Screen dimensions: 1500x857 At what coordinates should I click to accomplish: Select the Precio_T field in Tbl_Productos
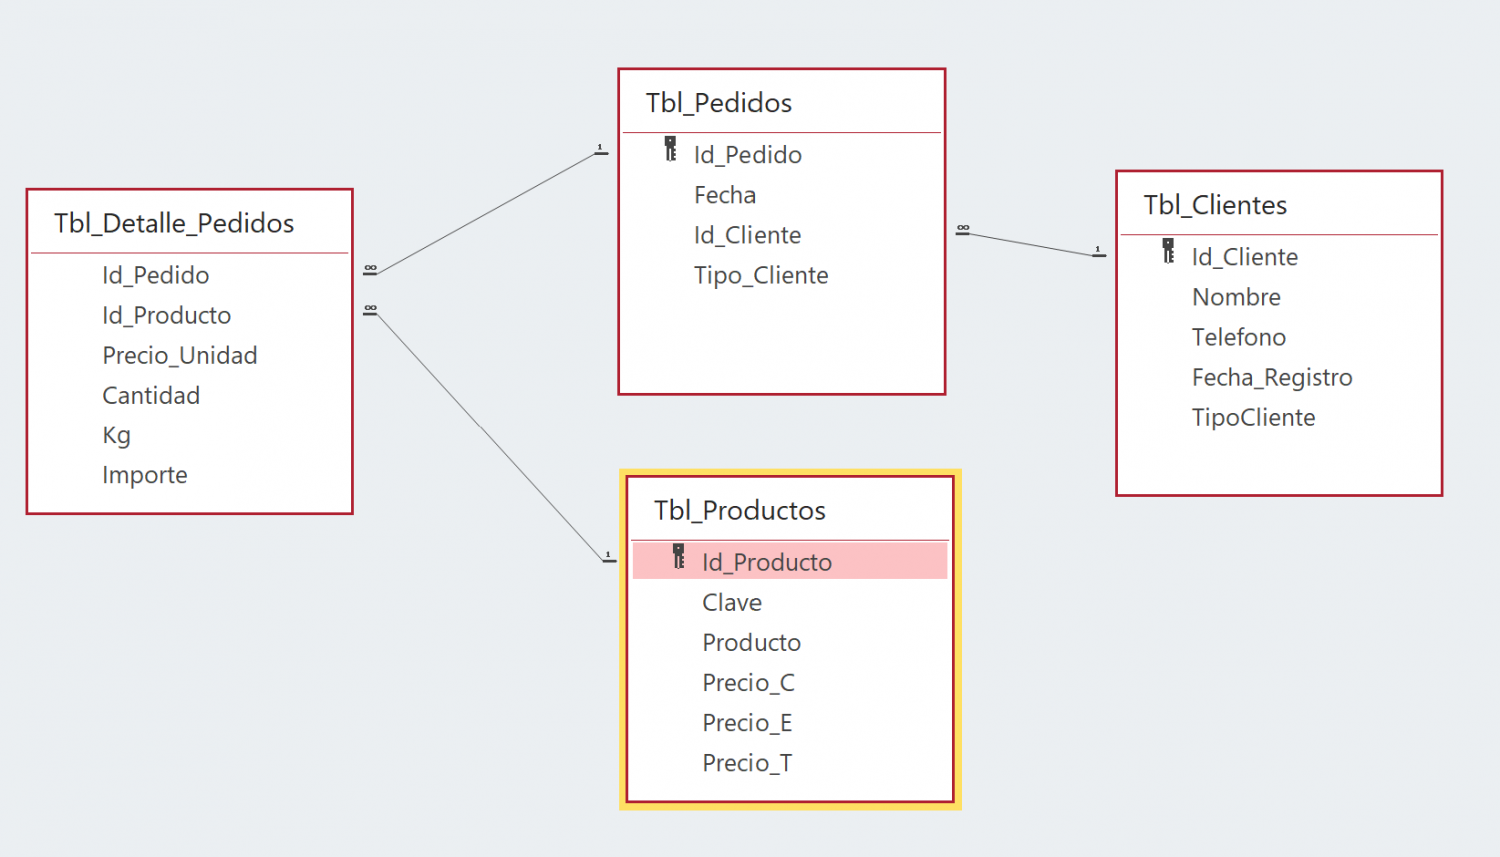point(747,764)
